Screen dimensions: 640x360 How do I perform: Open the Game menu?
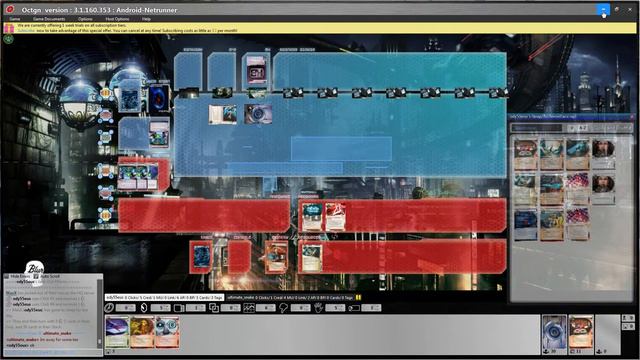tap(15, 19)
